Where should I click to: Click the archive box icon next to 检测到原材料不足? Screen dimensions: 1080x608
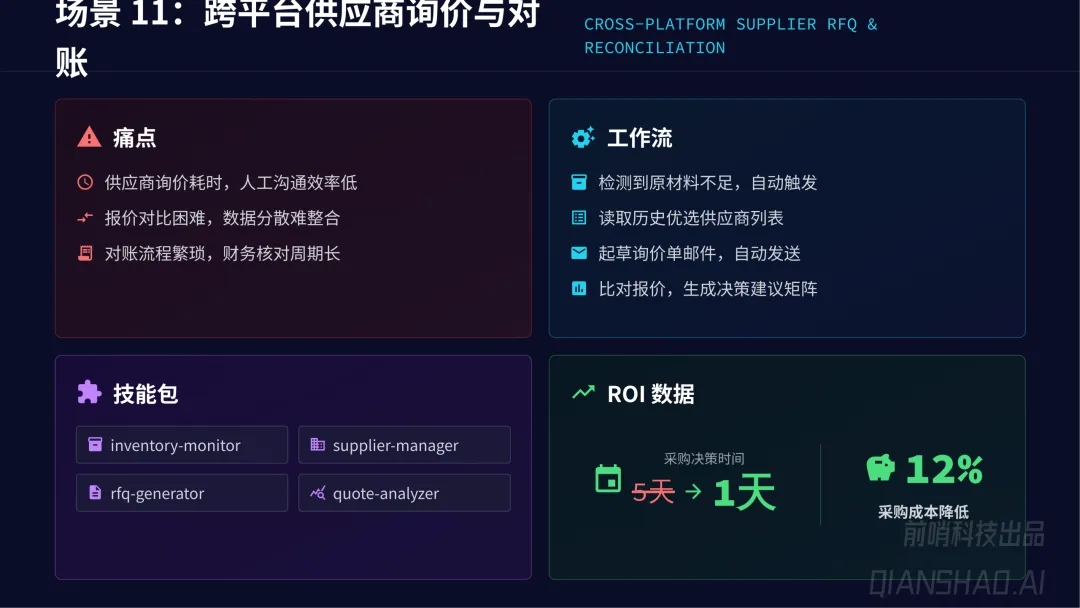tap(579, 182)
